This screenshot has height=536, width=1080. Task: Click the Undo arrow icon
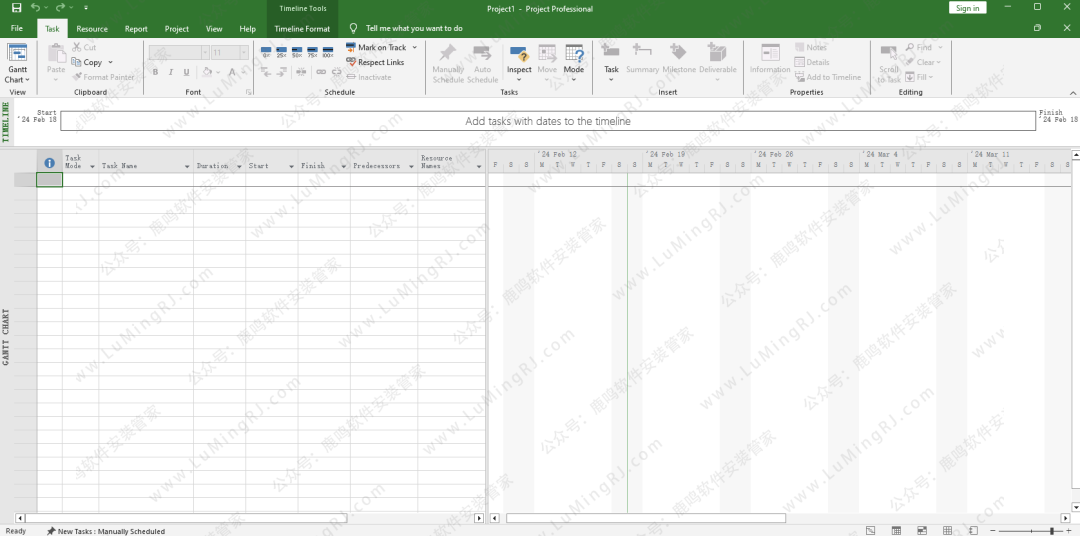(36, 8)
